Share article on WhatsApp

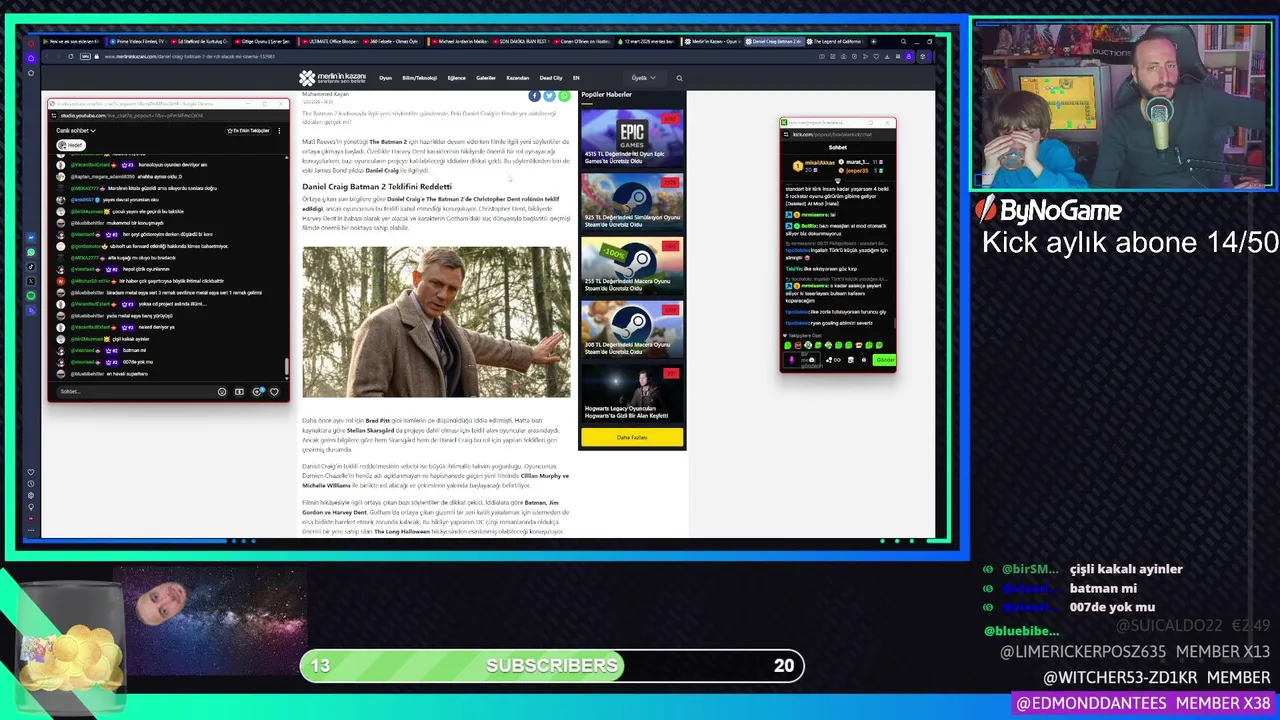coord(564,96)
